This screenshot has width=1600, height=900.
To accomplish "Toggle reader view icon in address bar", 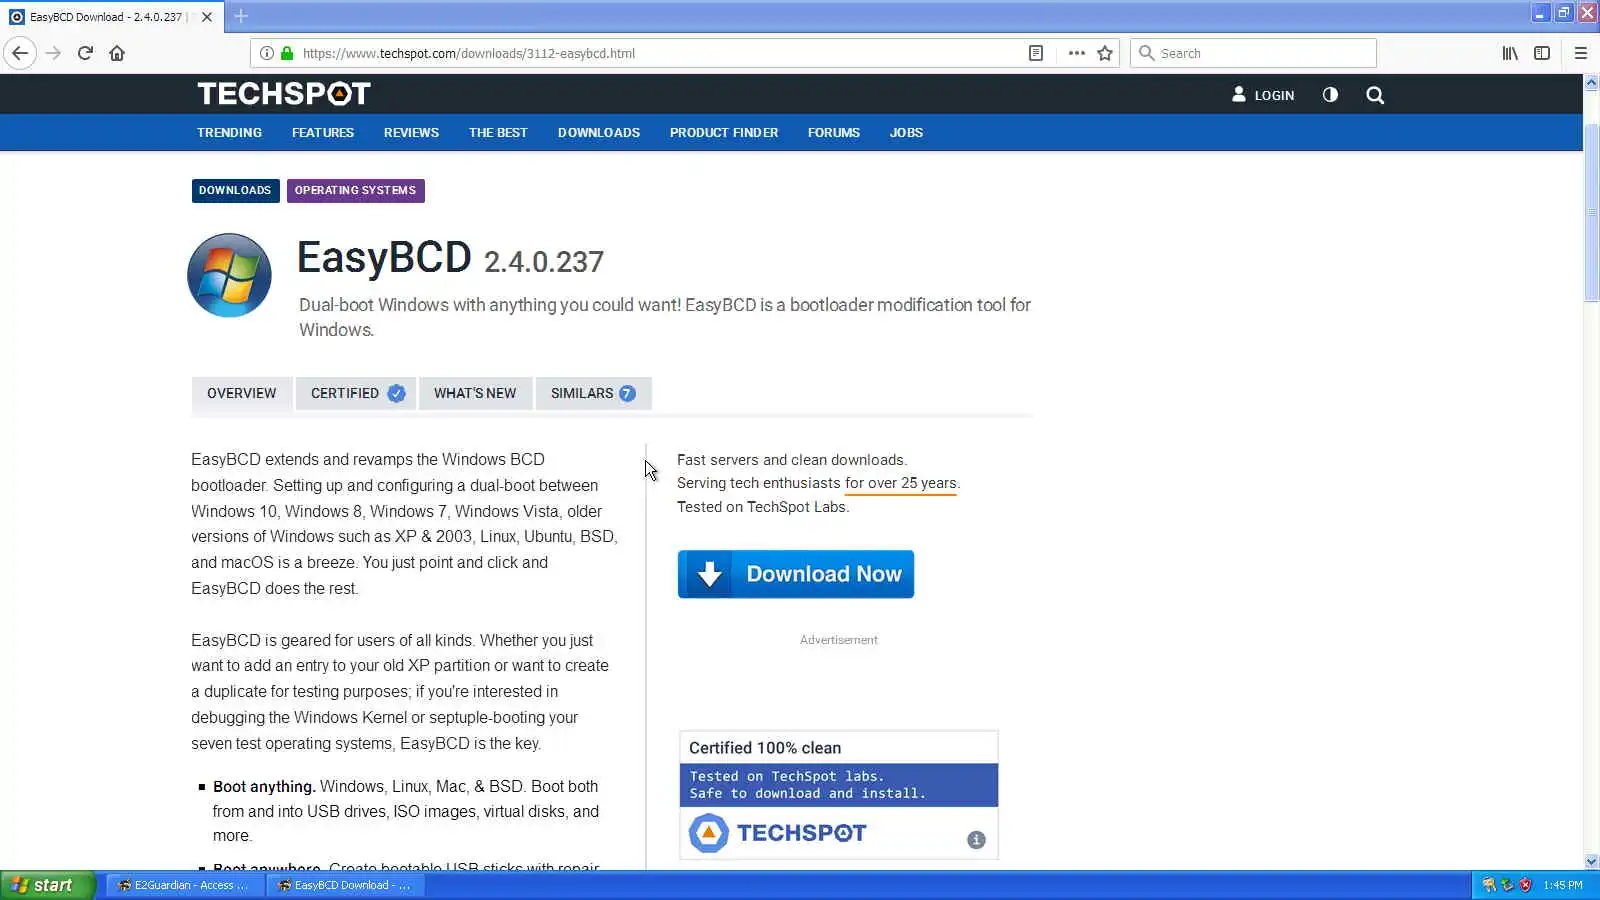I will 1036,53.
